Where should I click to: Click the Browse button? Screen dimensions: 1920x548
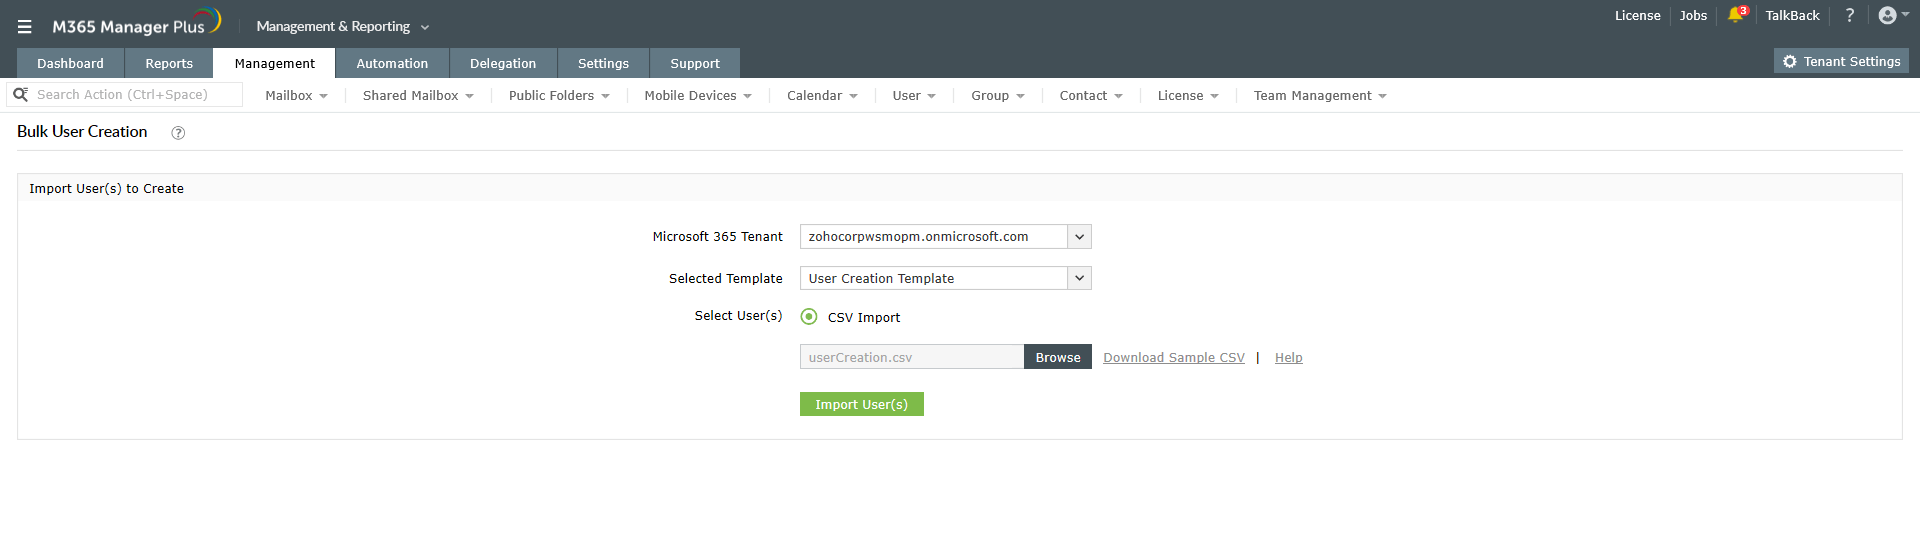coord(1058,357)
